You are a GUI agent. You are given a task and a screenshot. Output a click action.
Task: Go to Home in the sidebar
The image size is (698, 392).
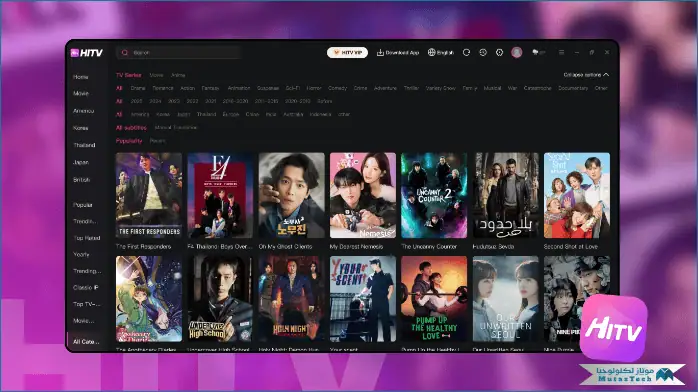pos(81,77)
